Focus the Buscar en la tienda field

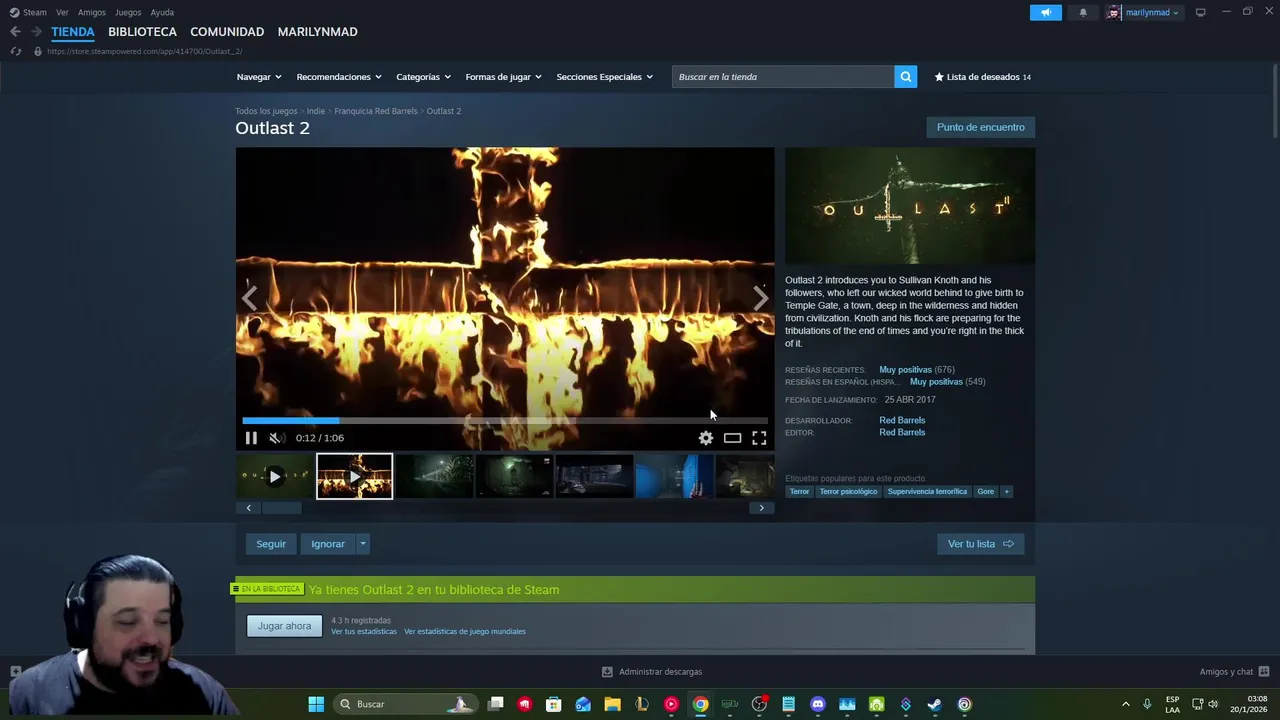(783, 77)
